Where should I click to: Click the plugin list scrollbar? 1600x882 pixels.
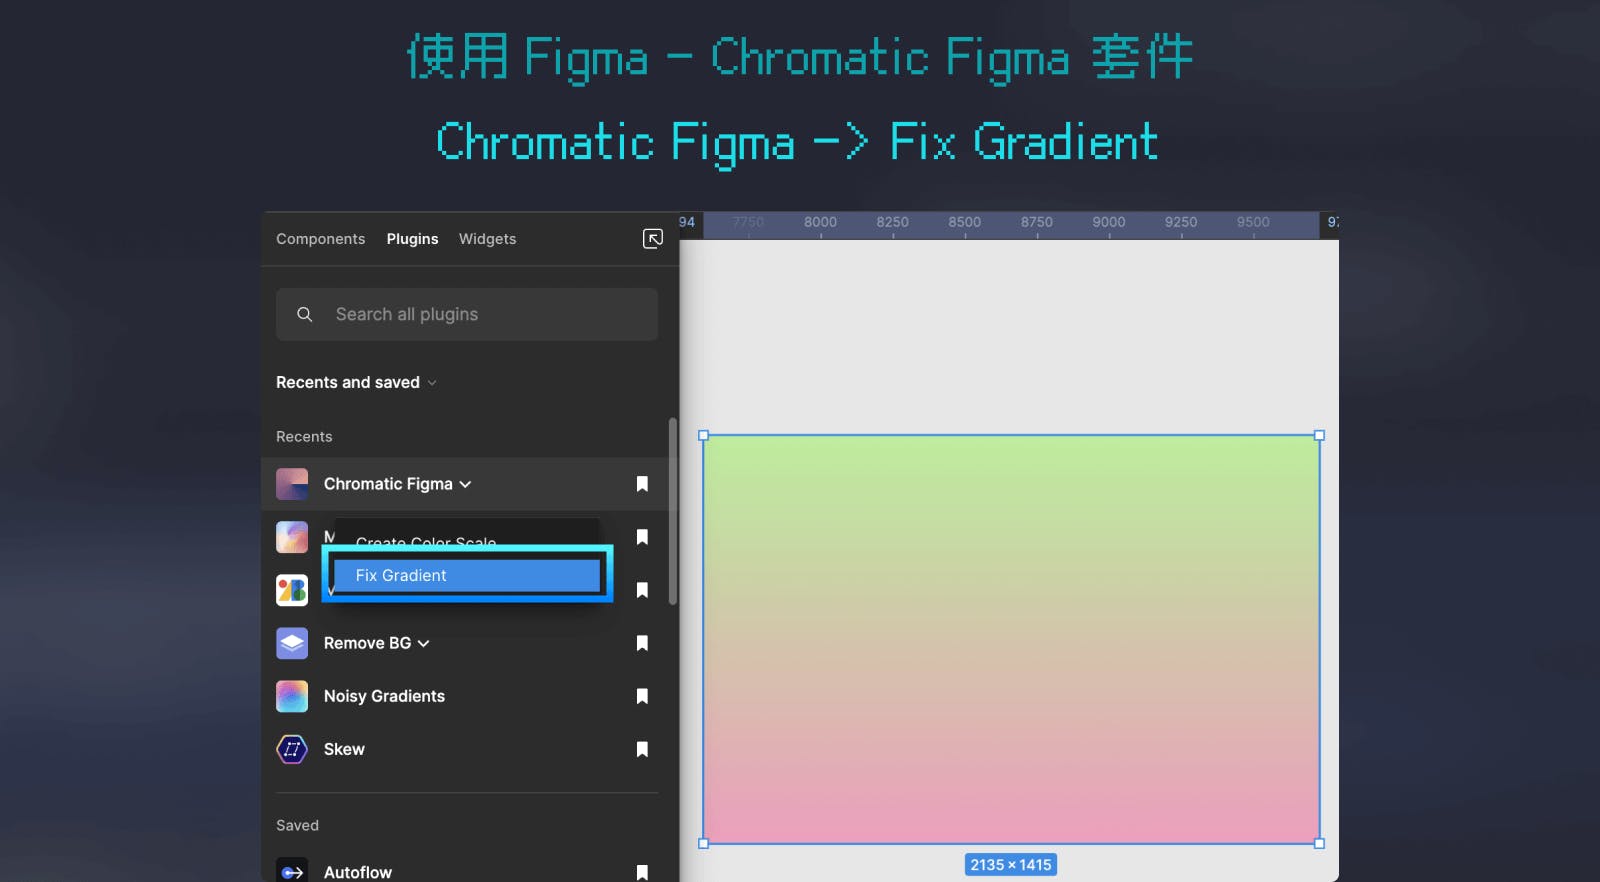673,511
